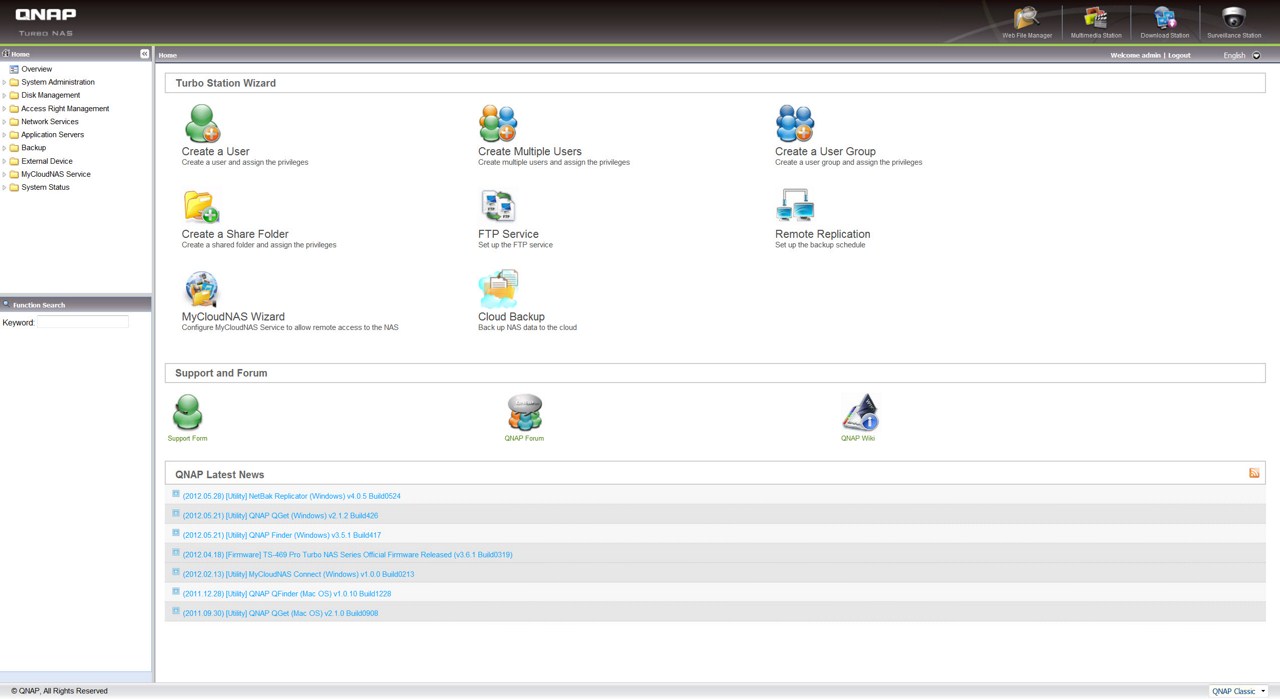Image resolution: width=1280 pixels, height=699 pixels.
Task: Expand the Application Servers tree node
Action: click(4, 134)
